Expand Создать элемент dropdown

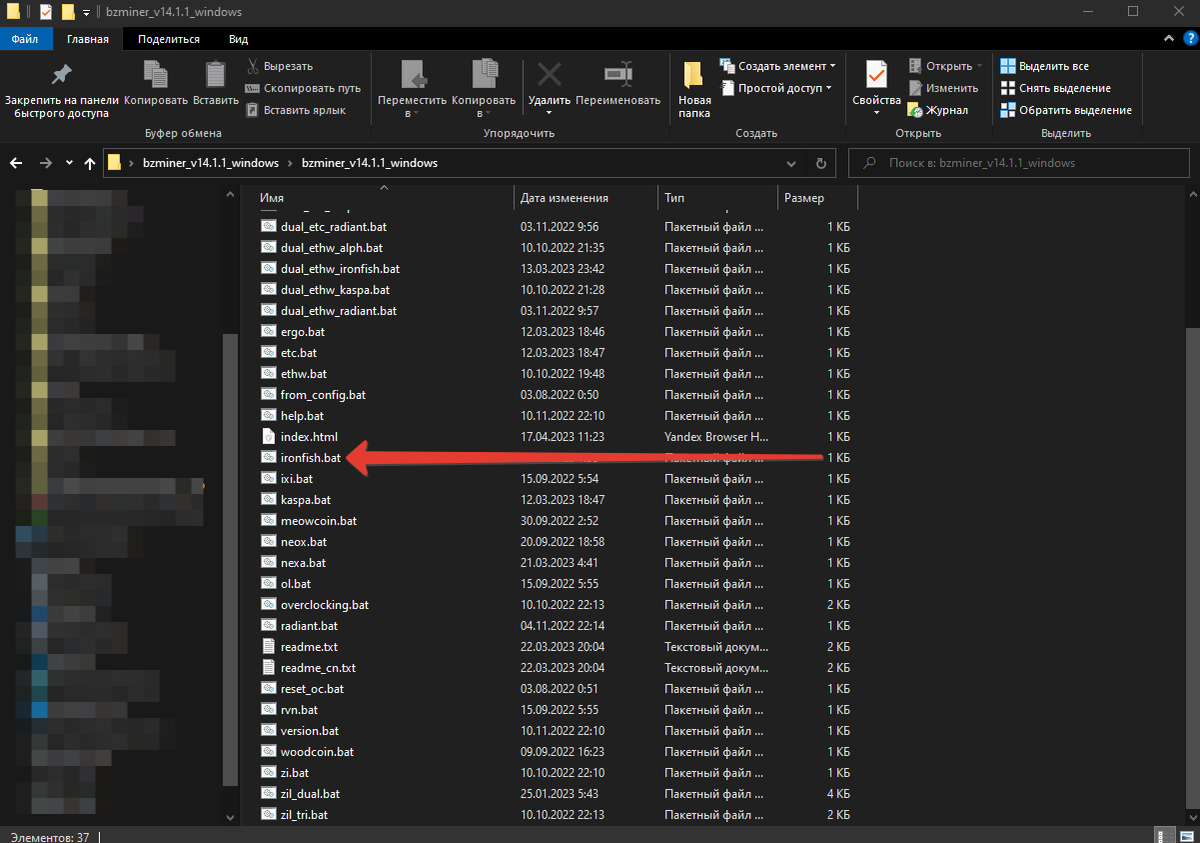coord(777,66)
